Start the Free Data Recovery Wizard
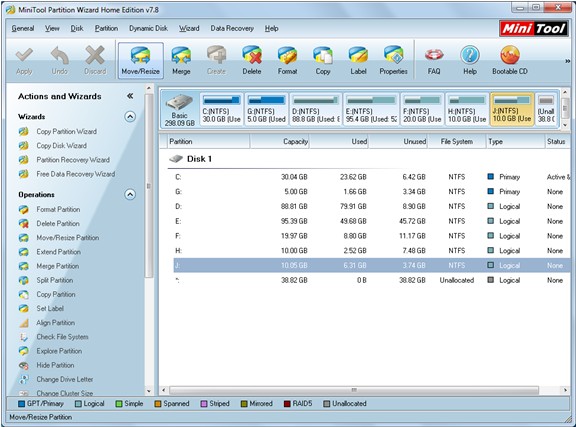Image resolution: width=576 pixels, height=427 pixels. 75,174
